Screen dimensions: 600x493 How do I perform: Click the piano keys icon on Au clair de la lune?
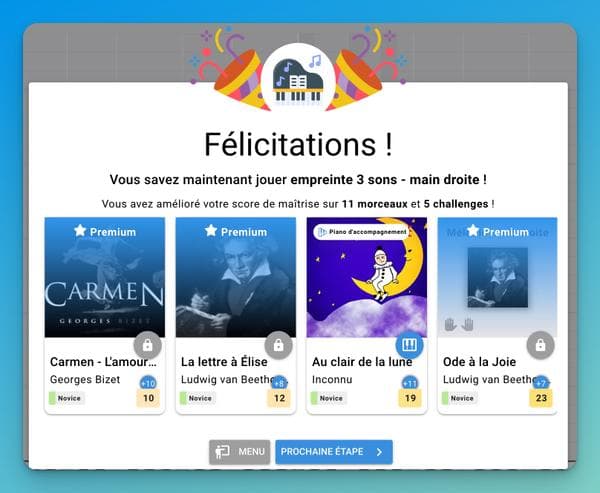[x=409, y=346]
